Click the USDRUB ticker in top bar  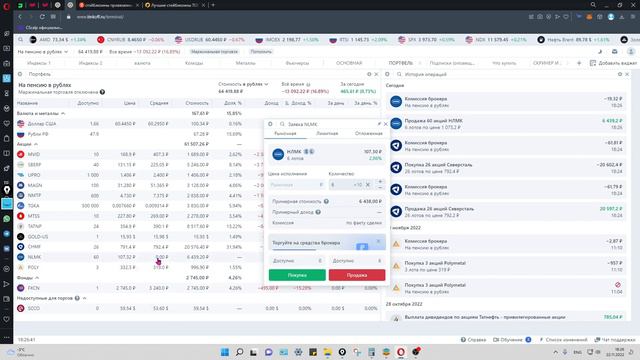click(x=209, y=40)
